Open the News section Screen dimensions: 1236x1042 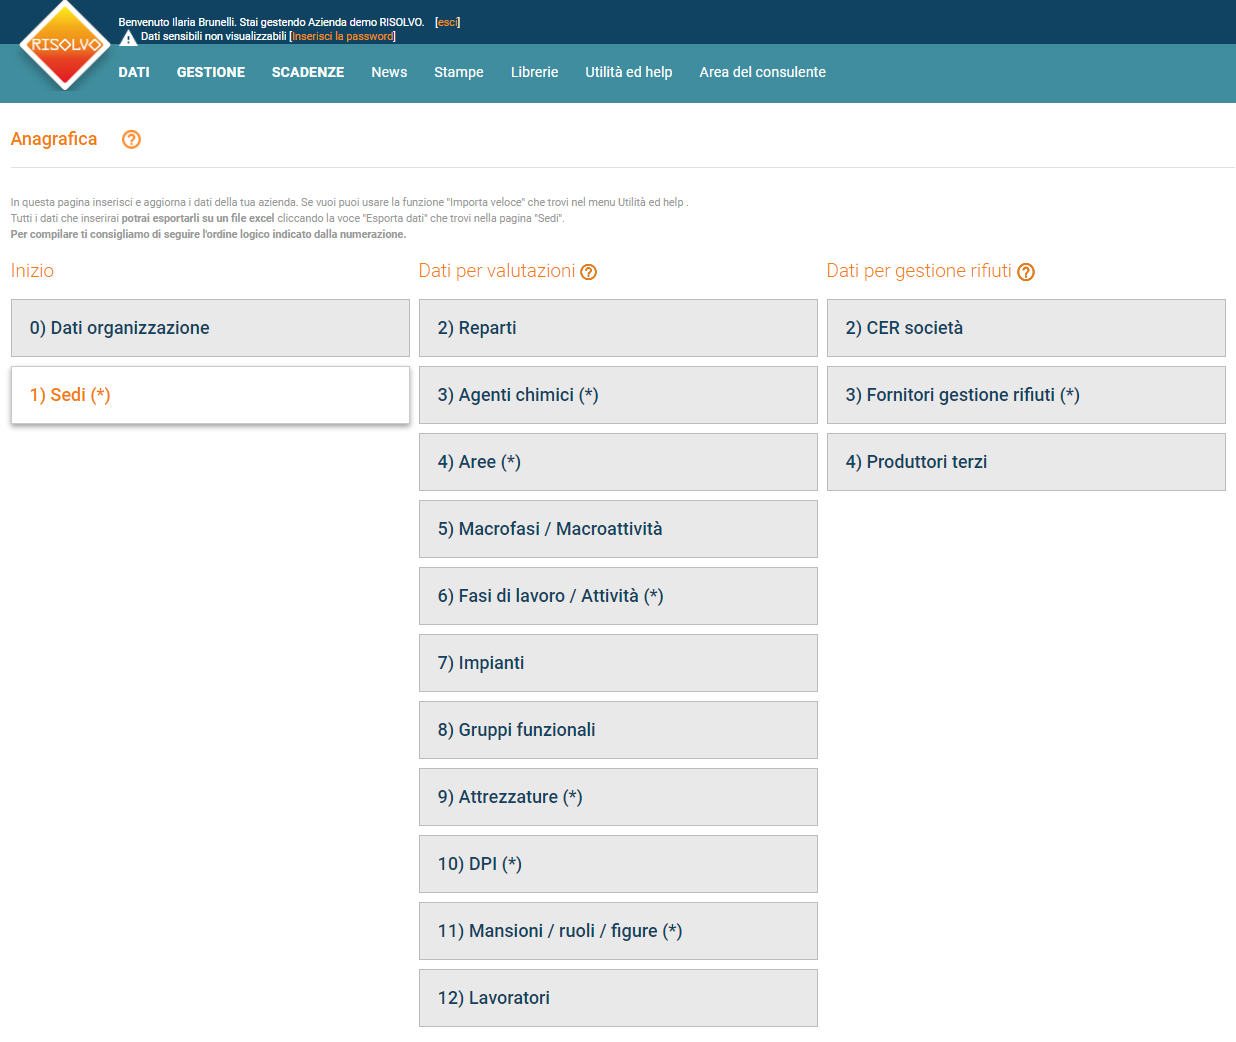(x=389, y=72)
